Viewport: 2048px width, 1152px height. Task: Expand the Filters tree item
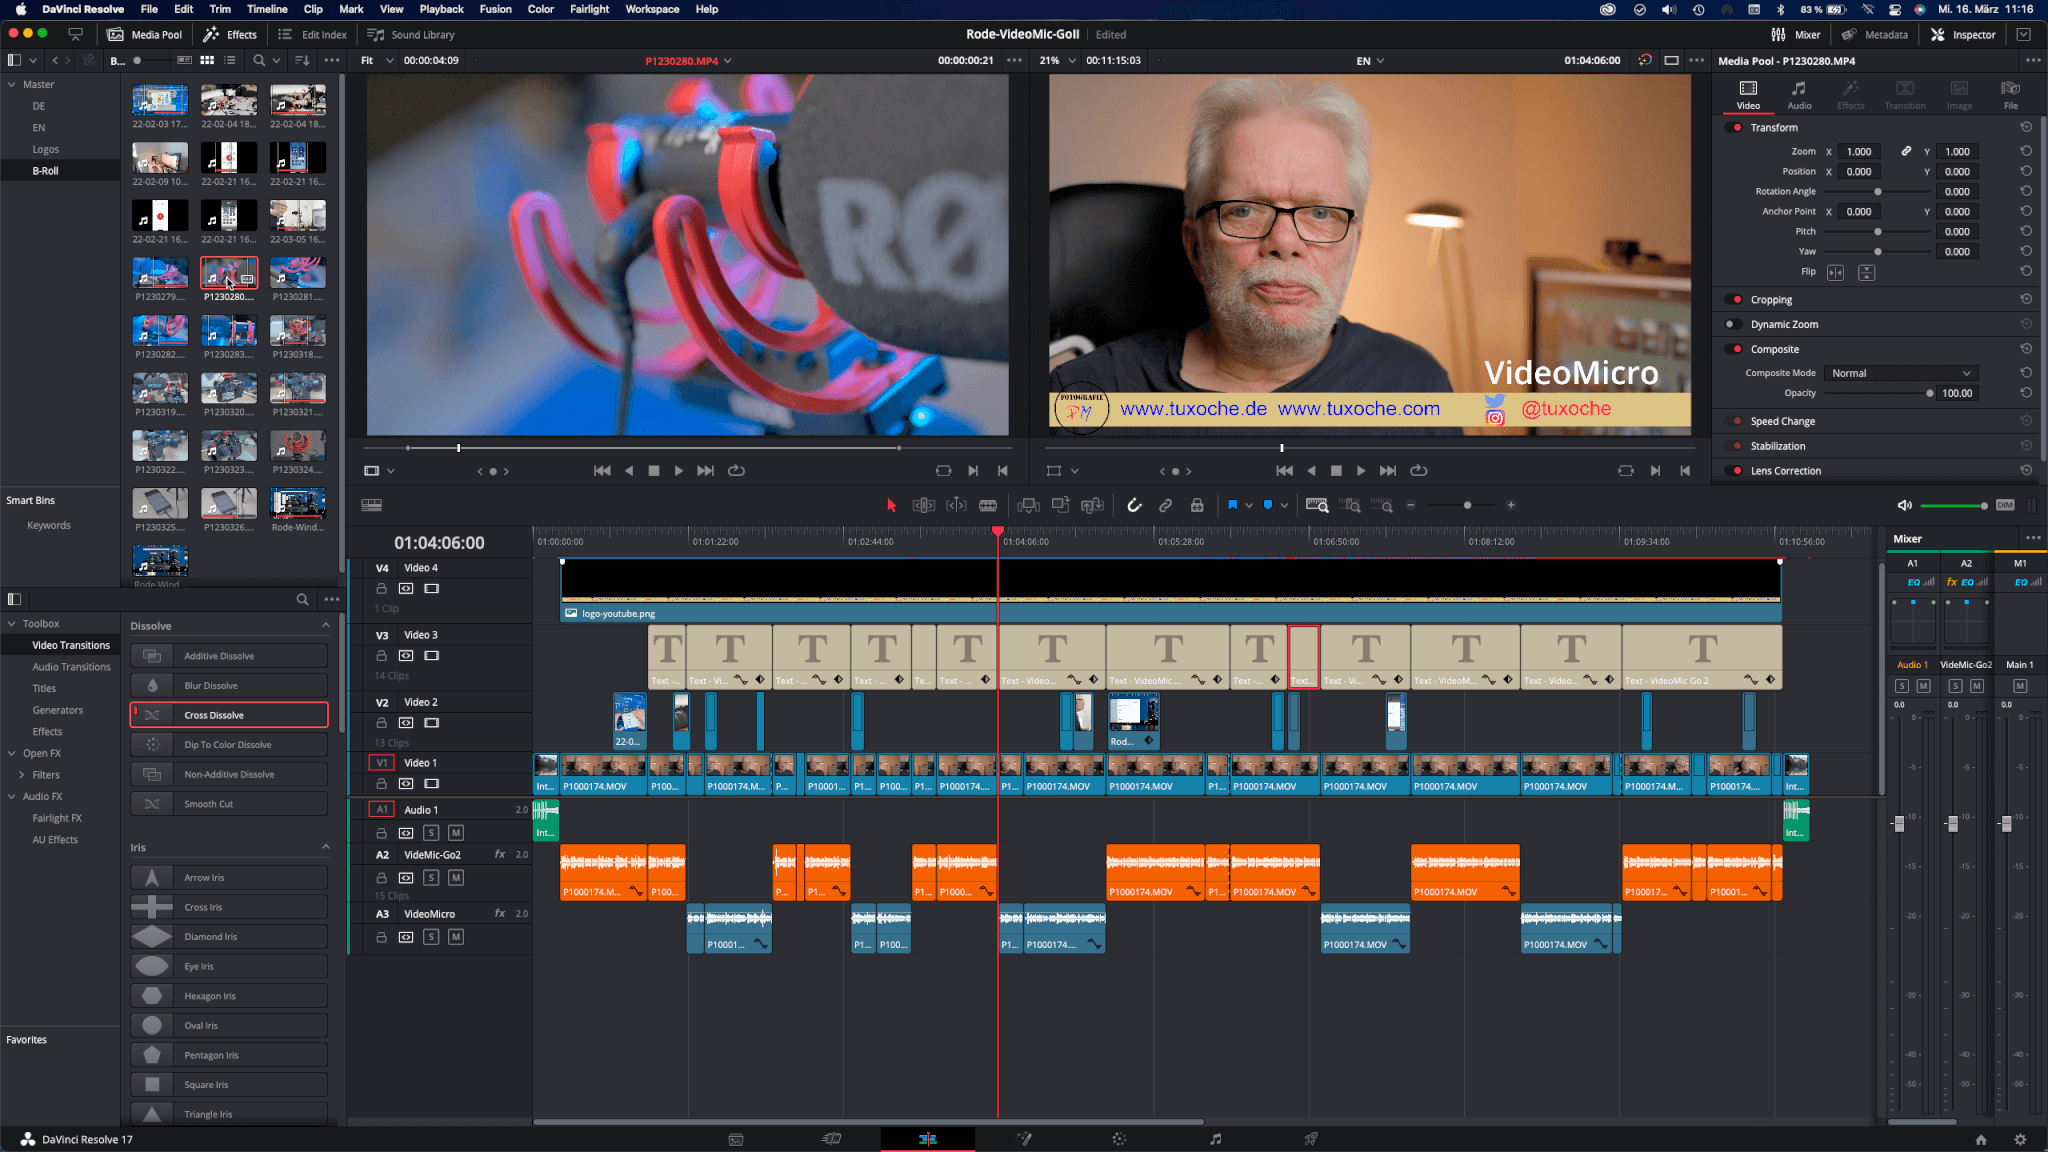(x=21, y=775)
